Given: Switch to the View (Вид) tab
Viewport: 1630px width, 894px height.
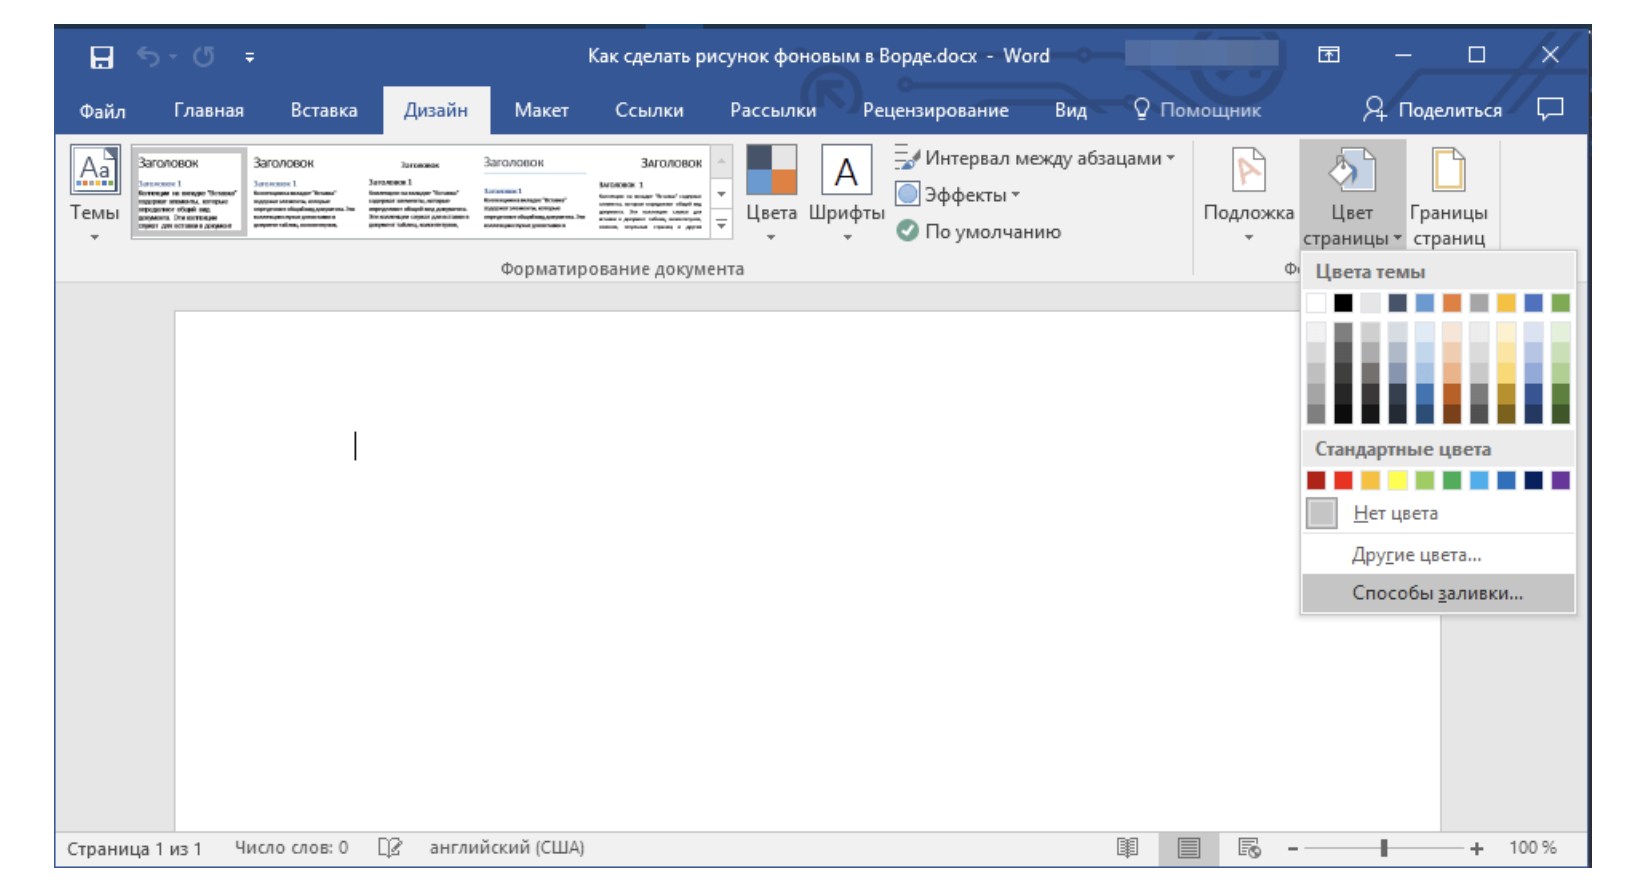Looking at the screenshot, I should (x=1071, y=110).
